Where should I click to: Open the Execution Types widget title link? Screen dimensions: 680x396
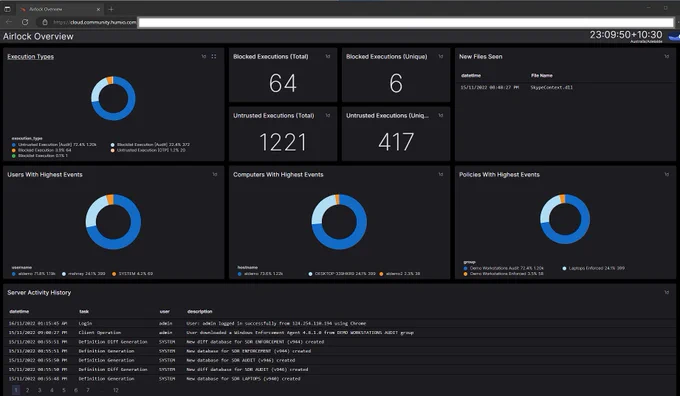[30, 56]
